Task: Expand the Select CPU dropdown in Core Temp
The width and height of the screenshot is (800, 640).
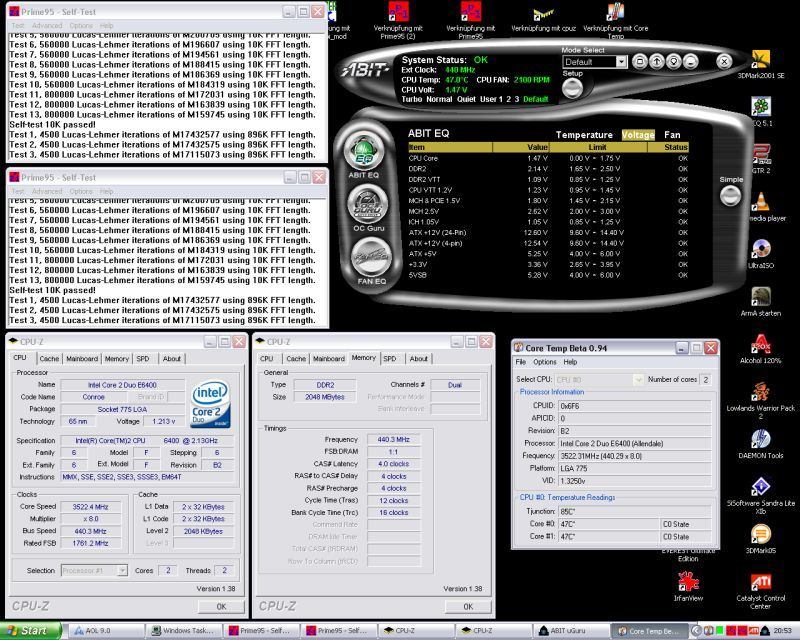Action: 638,380
